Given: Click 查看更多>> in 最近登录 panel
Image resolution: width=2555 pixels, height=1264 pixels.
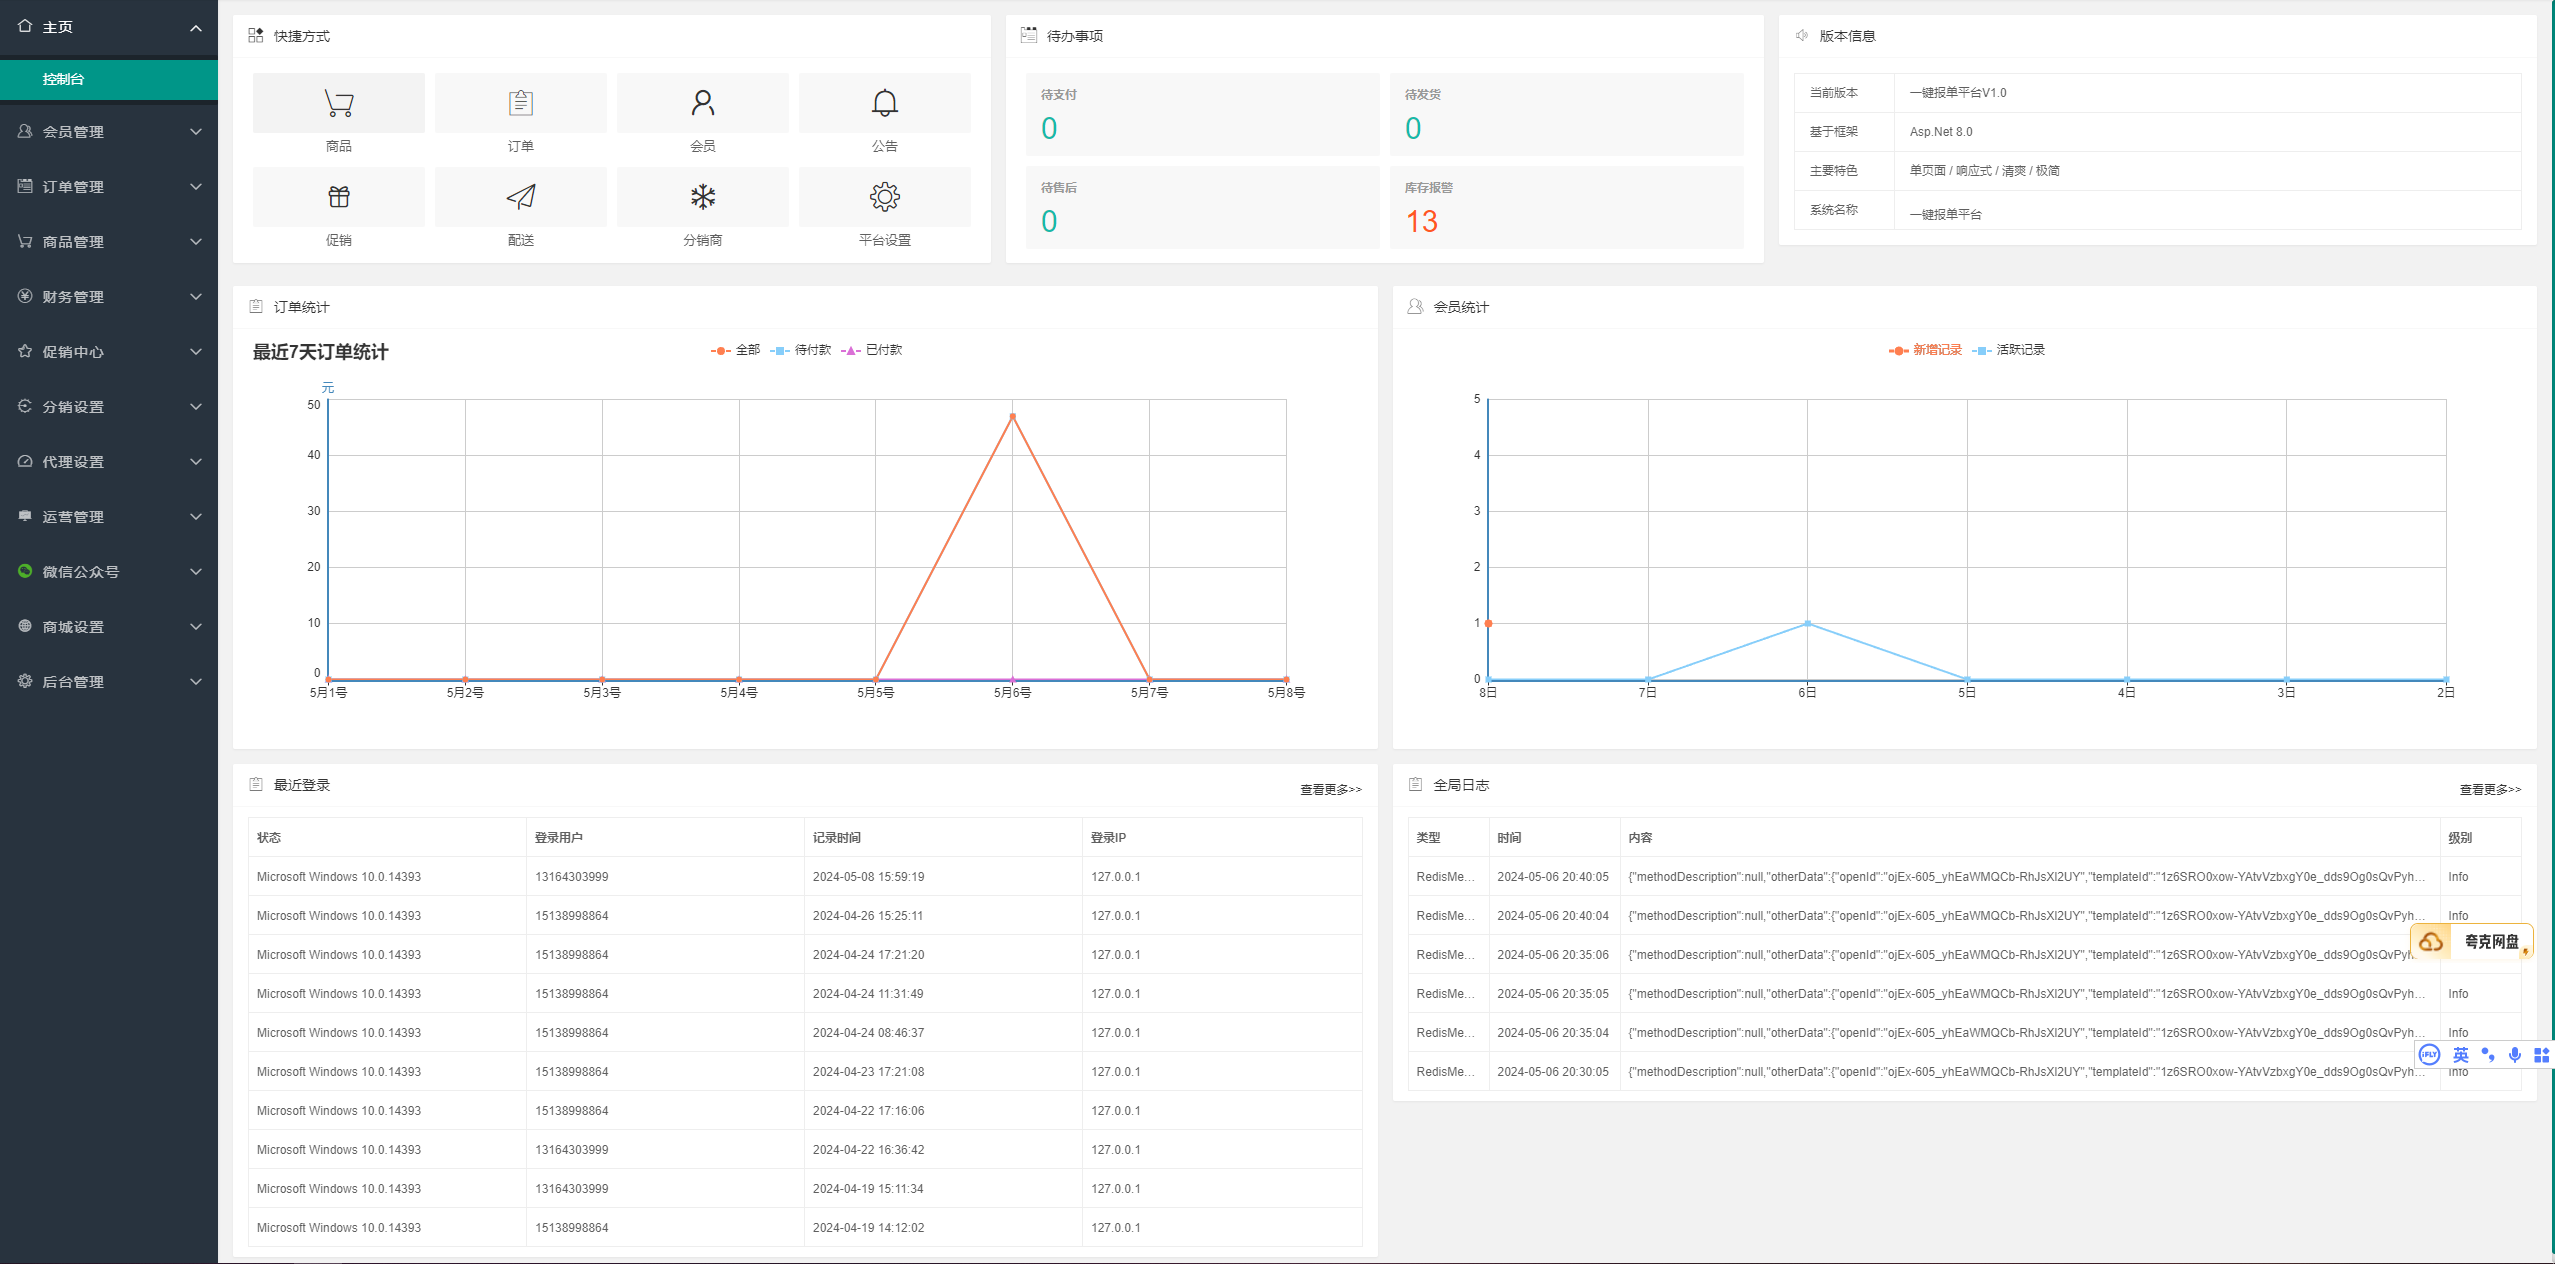Looking at the screenshot, I should [x=1330, y=790].
